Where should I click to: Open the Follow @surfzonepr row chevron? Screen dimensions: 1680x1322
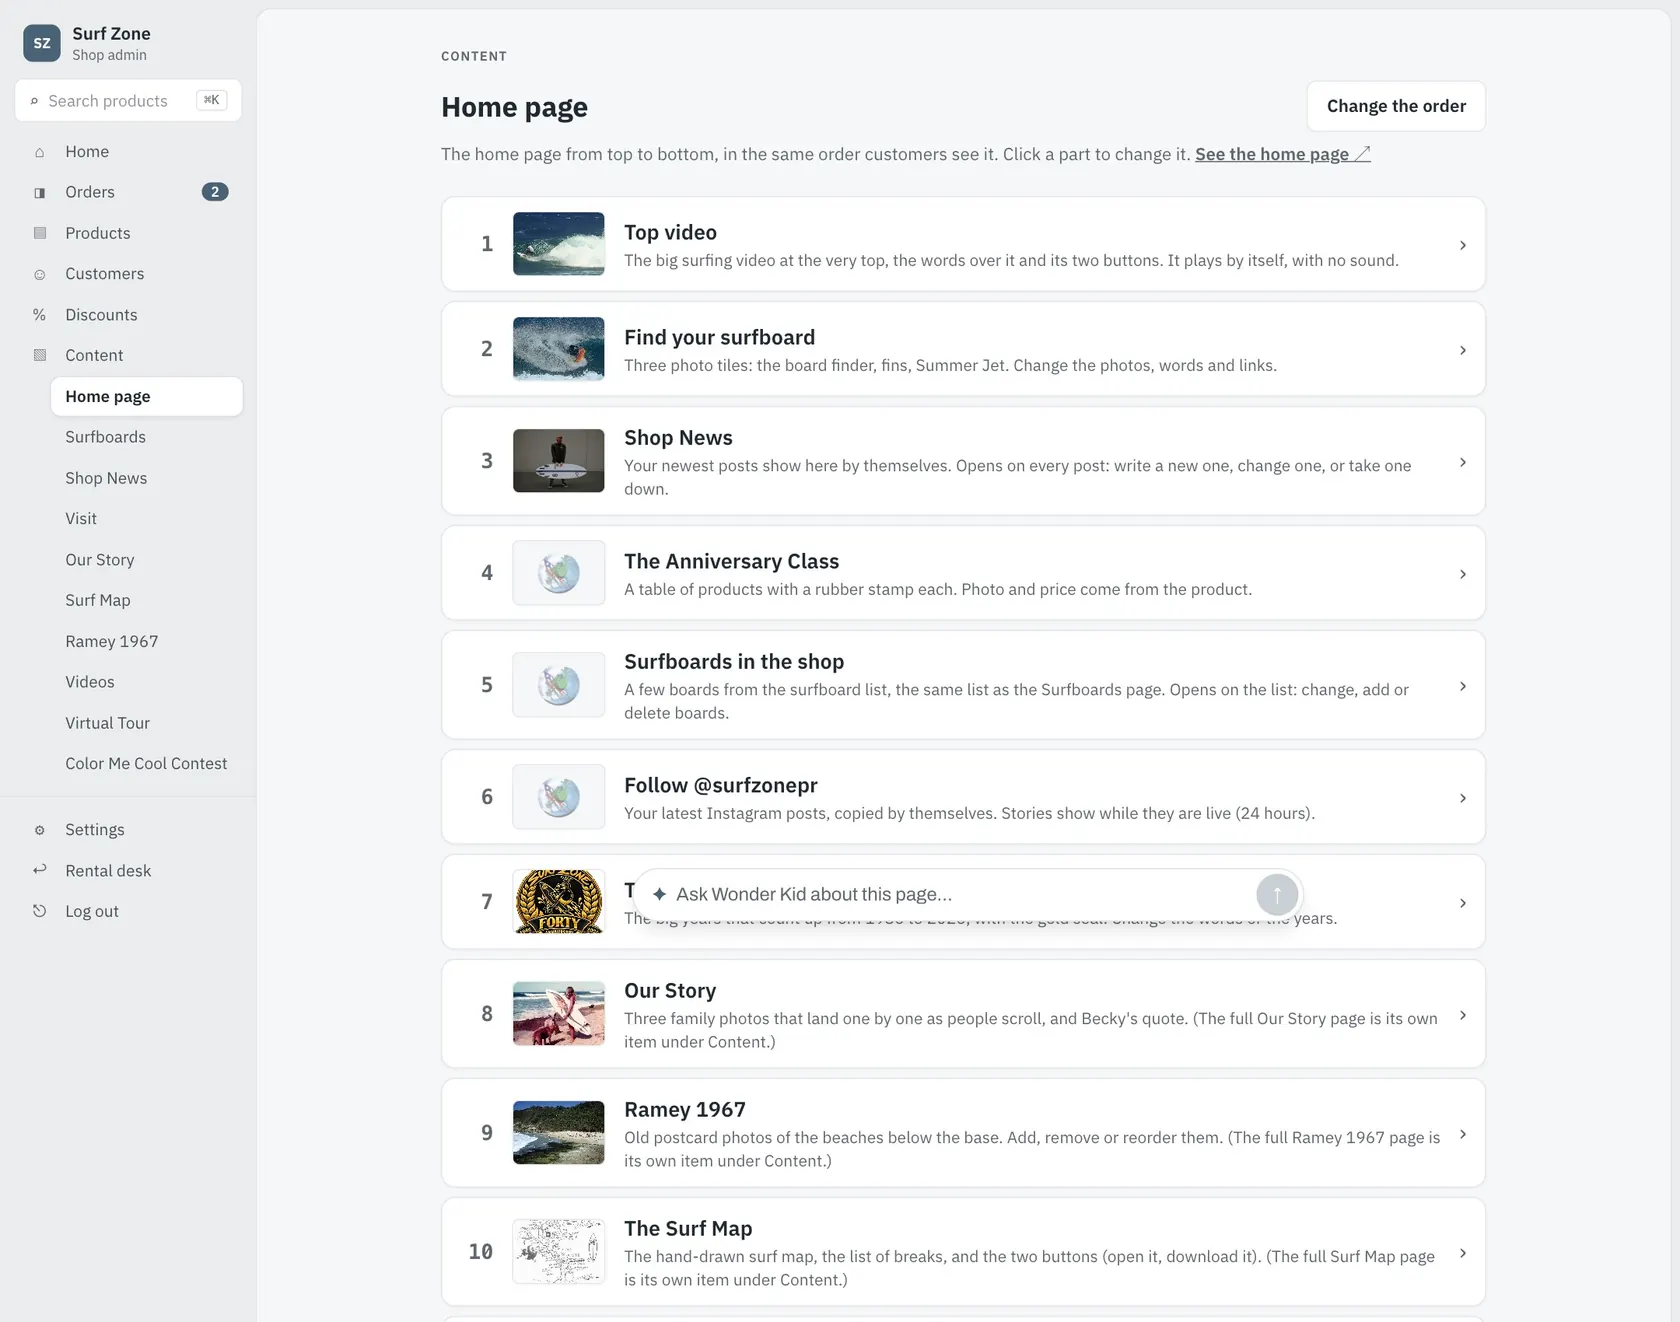[1463, 798]
